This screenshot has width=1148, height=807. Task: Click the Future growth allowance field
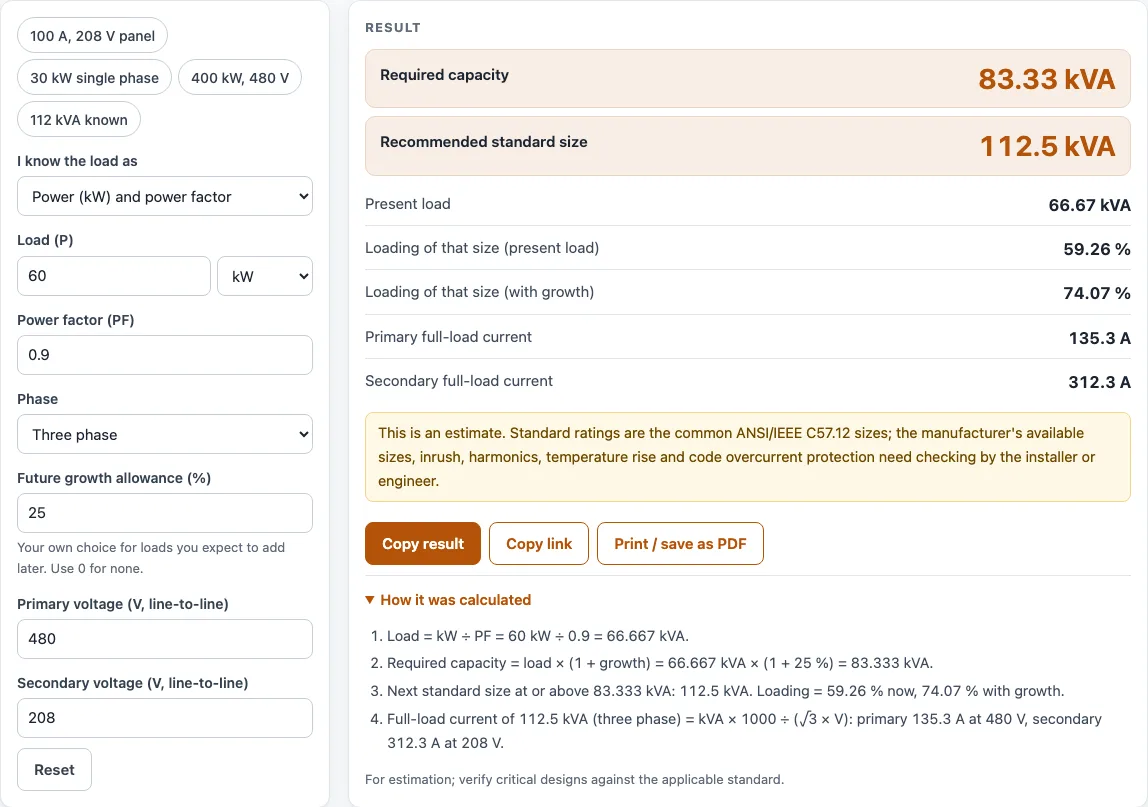(x=165, y=513)
